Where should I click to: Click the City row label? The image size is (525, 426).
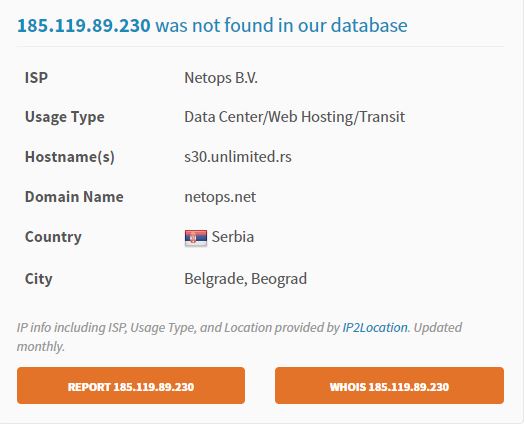click(39, 279)
